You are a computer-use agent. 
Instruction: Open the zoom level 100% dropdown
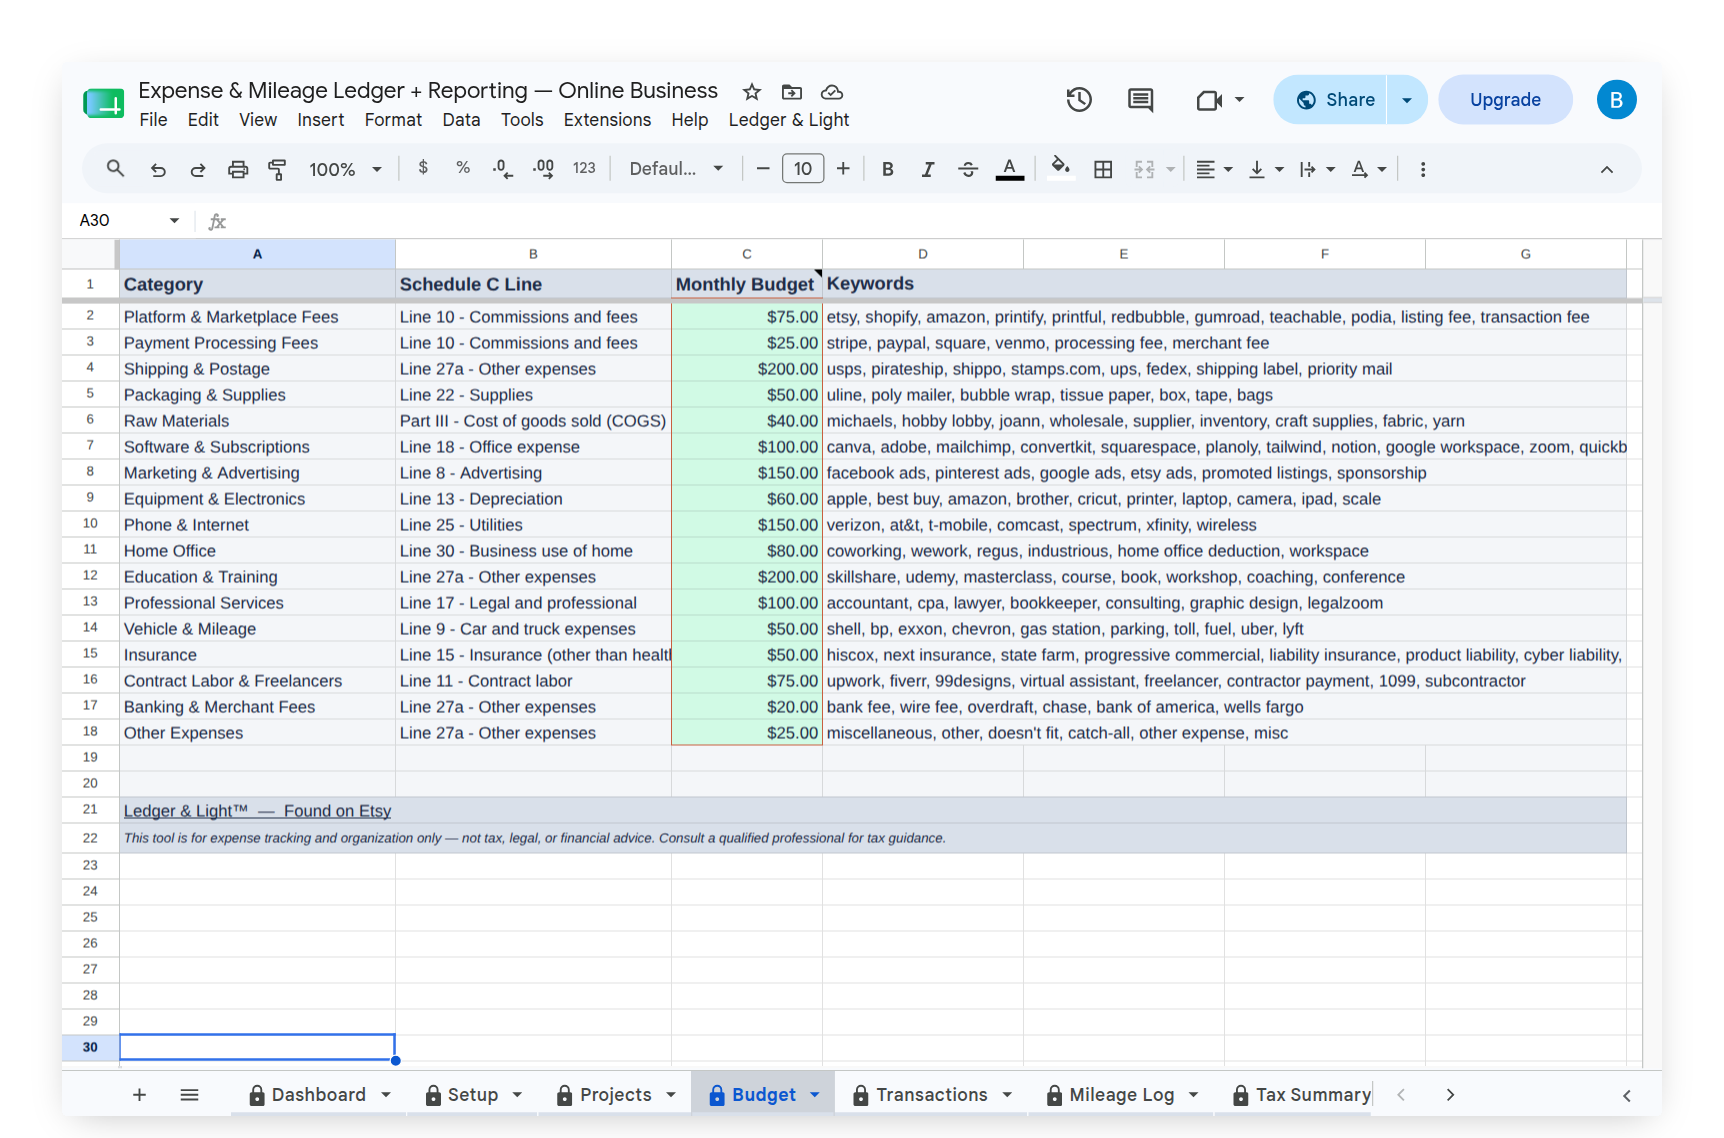(345, 170)
